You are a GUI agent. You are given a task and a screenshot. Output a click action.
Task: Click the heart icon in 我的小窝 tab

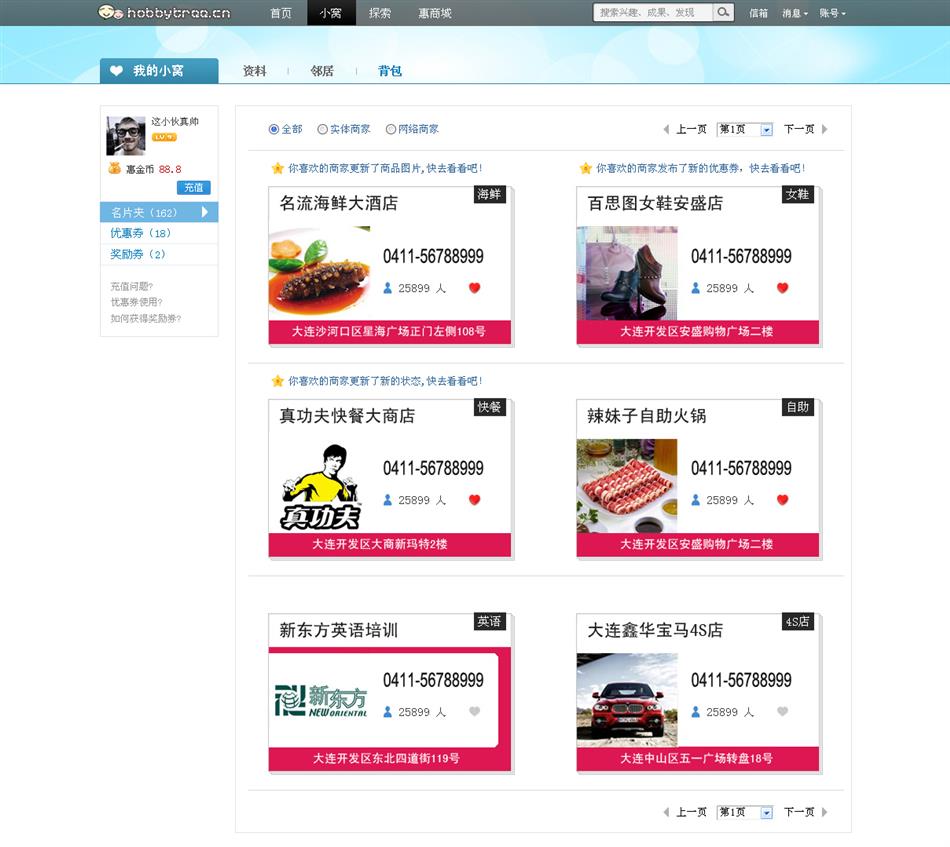(x=116, y=71)
